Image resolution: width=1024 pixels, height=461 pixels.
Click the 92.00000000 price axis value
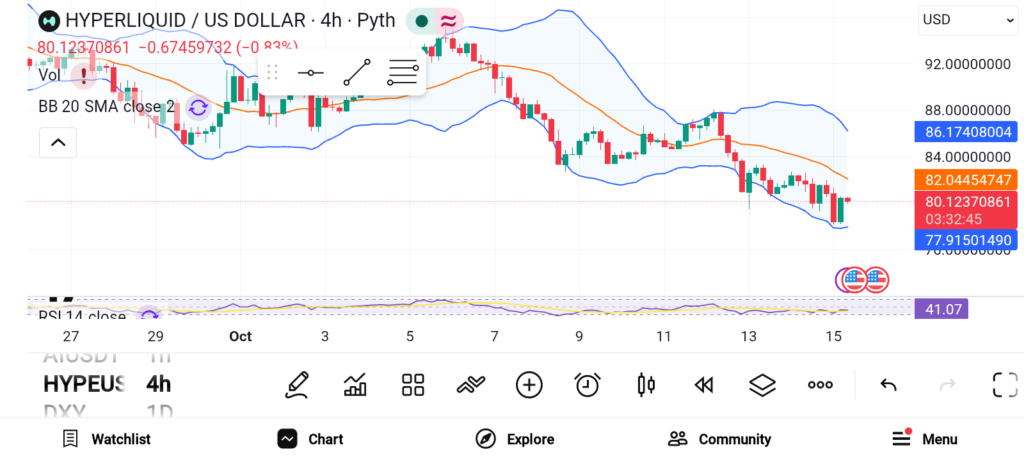point(967,64)
